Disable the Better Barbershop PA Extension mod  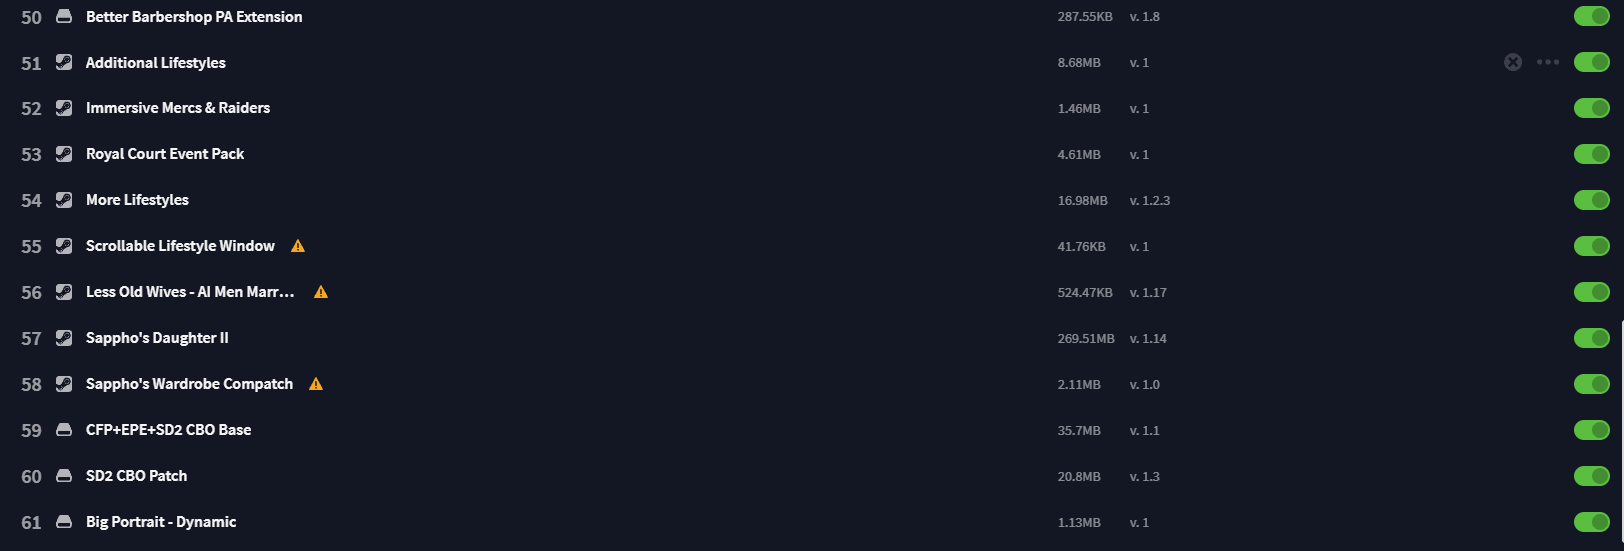1591,16
